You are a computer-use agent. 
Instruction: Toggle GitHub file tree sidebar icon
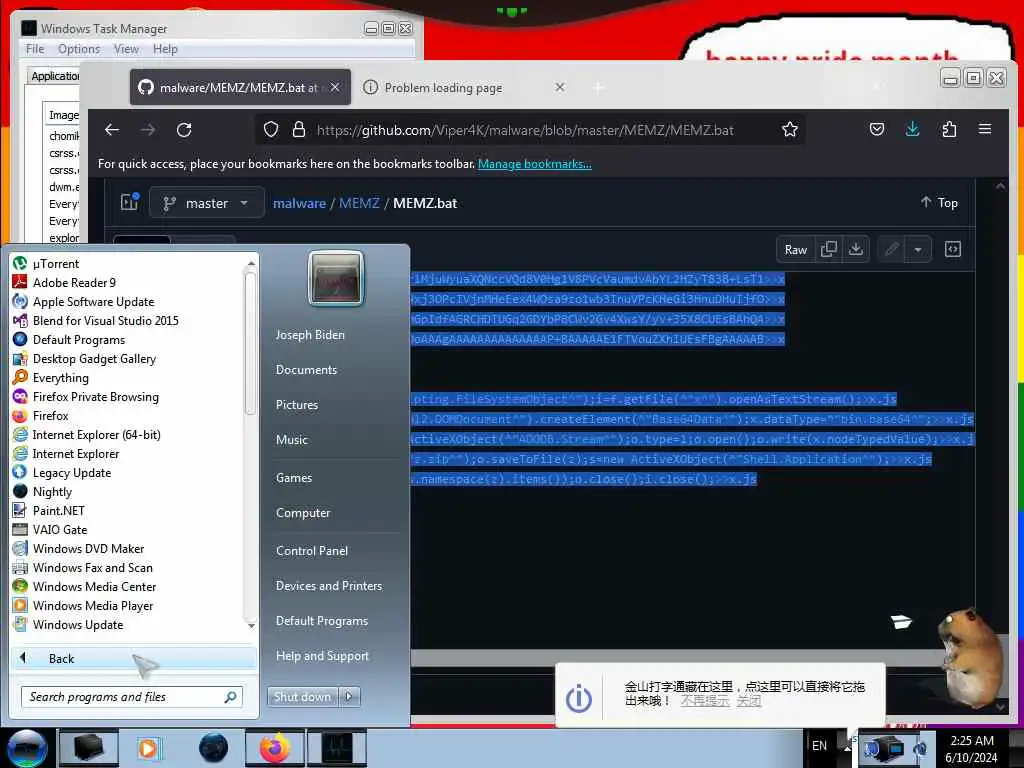click(129, 202)
